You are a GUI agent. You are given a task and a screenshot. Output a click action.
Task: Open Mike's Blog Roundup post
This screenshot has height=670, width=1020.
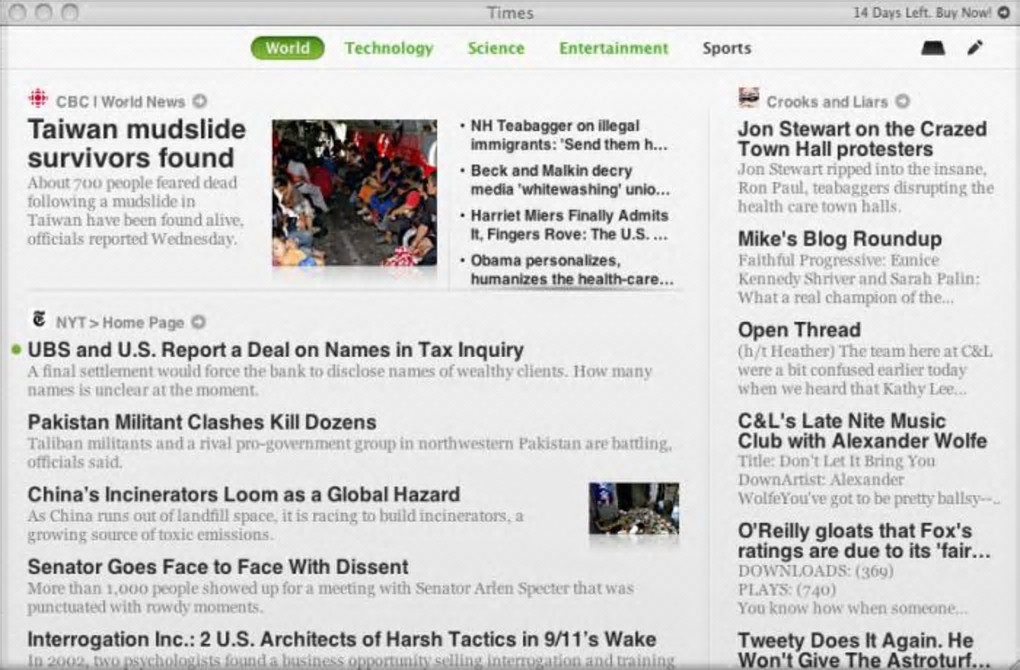tap(840, 239)
